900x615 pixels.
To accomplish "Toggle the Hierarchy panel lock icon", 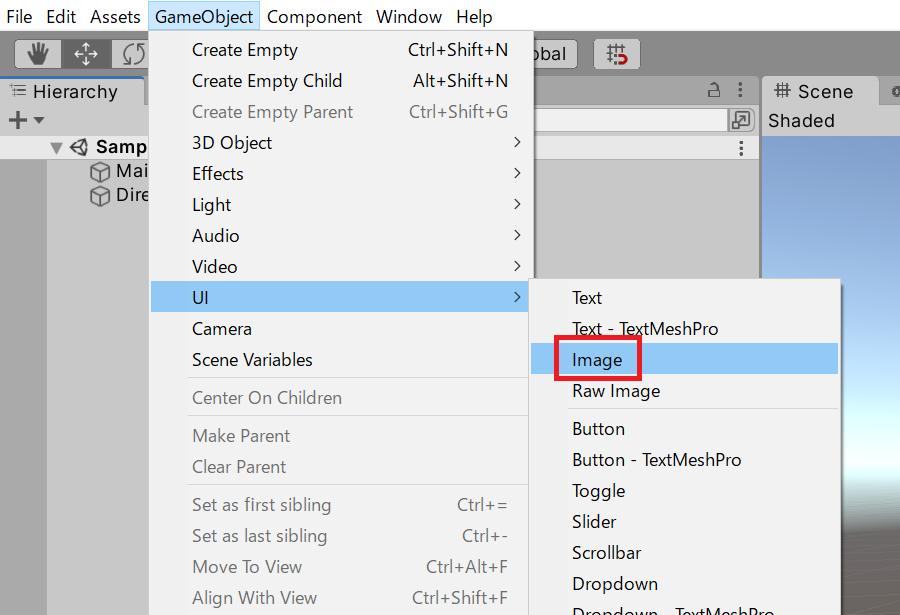I will point(714,90).
